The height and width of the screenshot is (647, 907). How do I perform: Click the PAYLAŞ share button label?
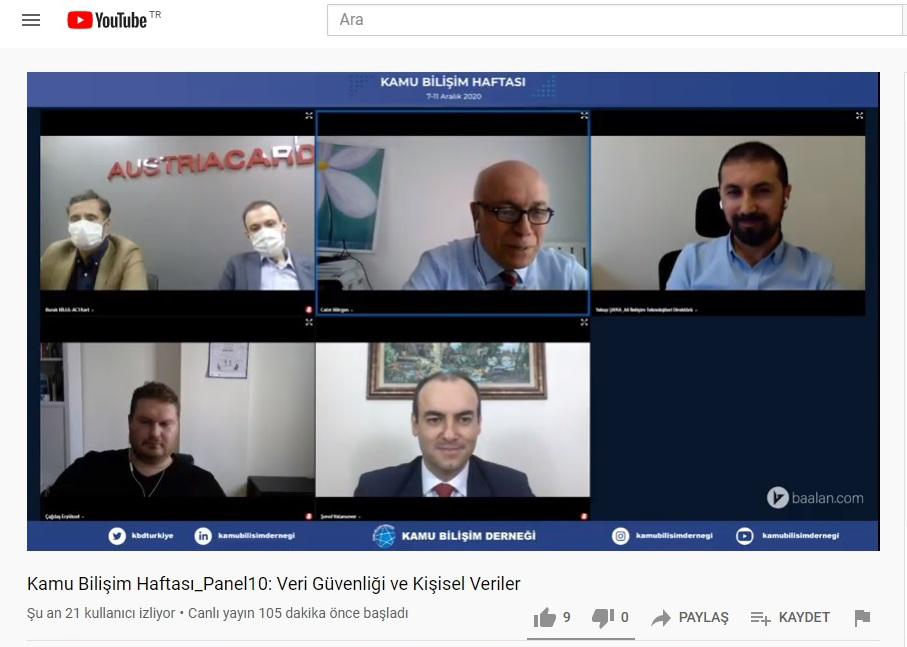coord(703,618)
